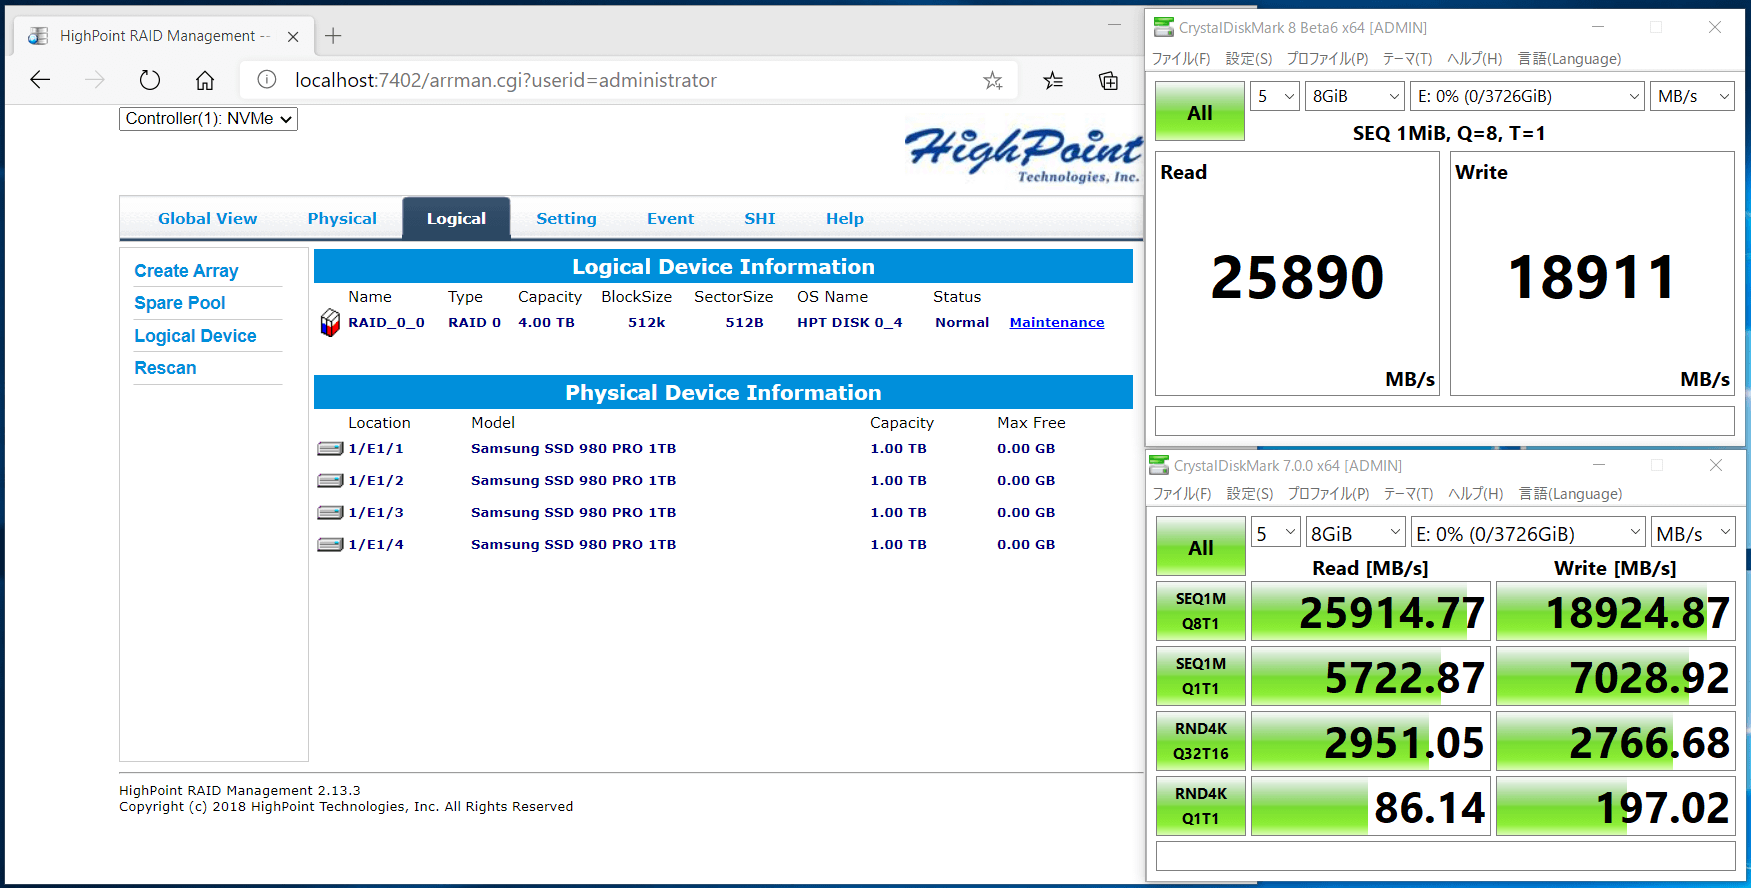This screenshot has width=1751, height=888.
Task: View site information icon in address bar
Action: click(267, 80)
